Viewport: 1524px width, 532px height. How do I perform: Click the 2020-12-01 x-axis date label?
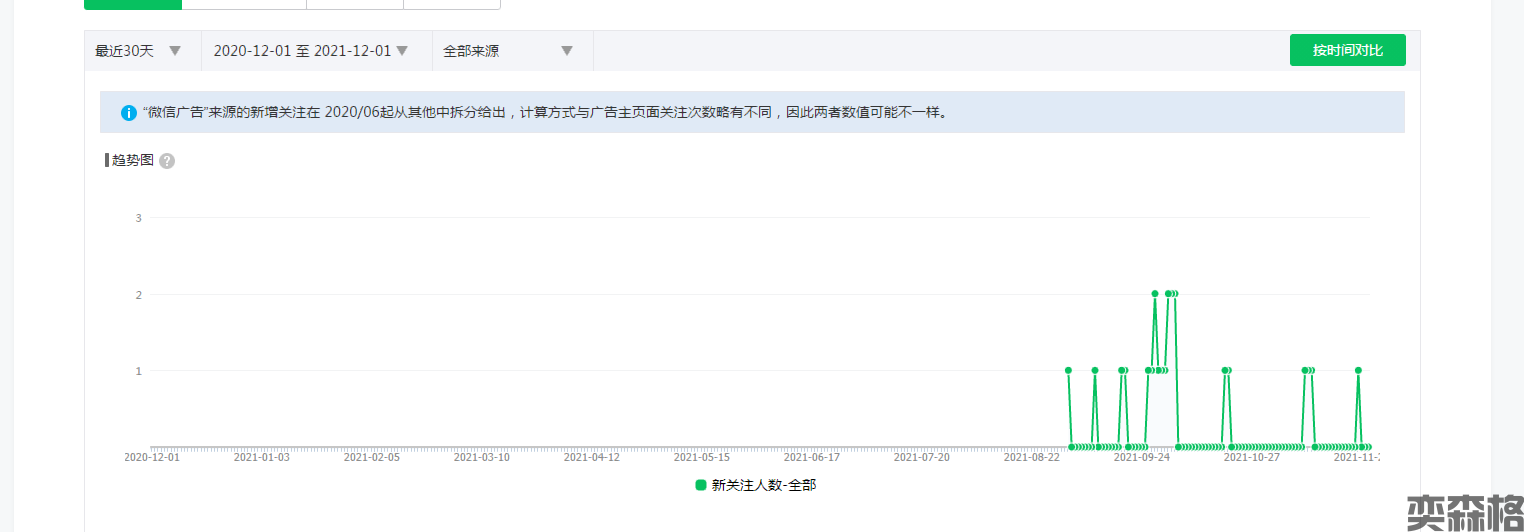[152, 457]
